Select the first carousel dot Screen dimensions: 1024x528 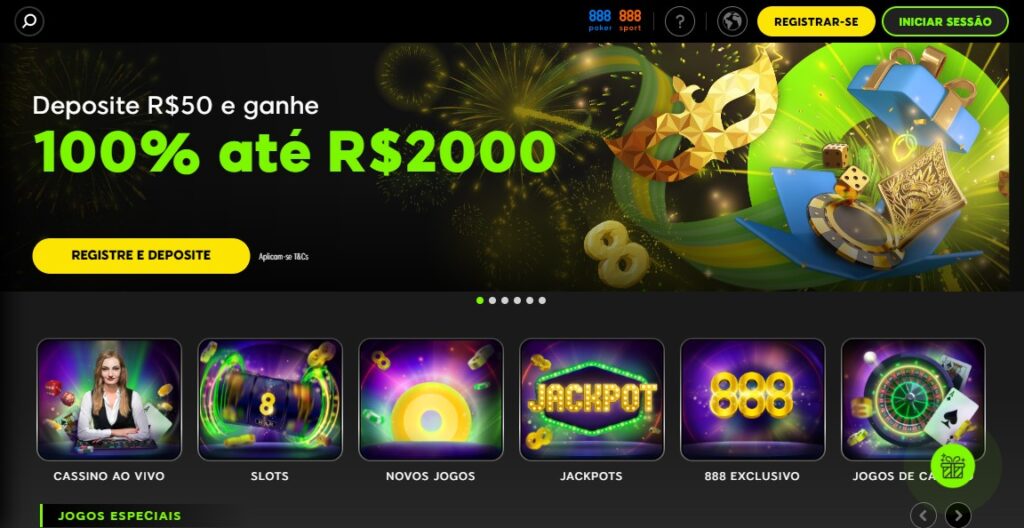point(480,301)
